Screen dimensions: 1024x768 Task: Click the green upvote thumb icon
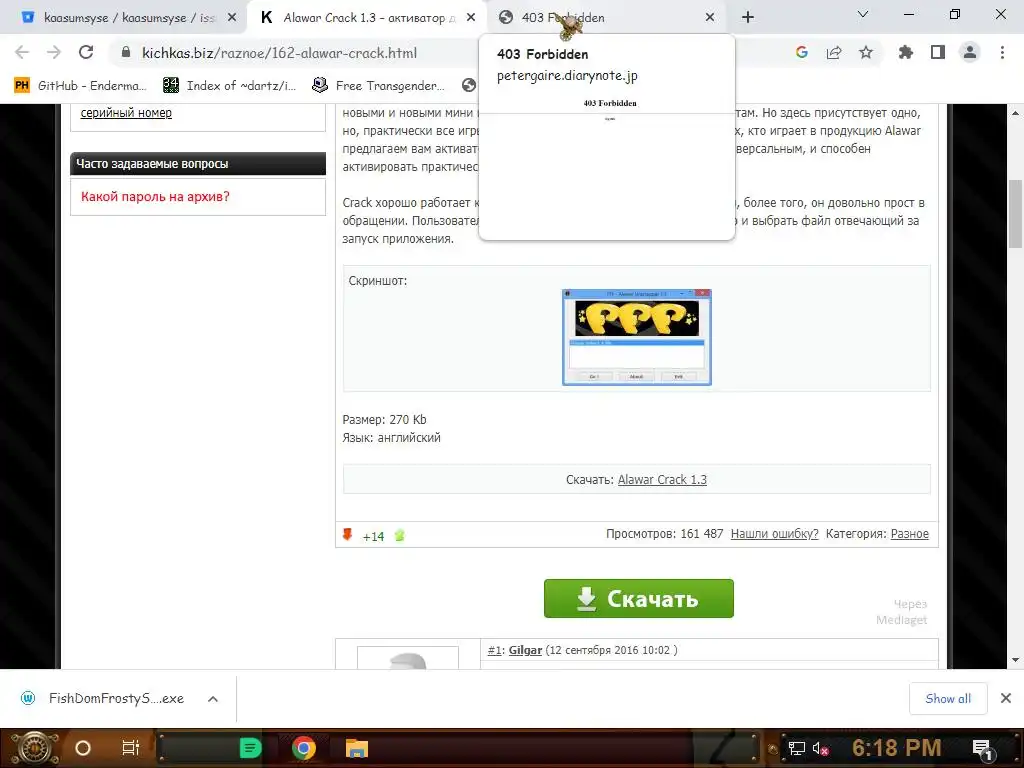click(x=399, y=536)
